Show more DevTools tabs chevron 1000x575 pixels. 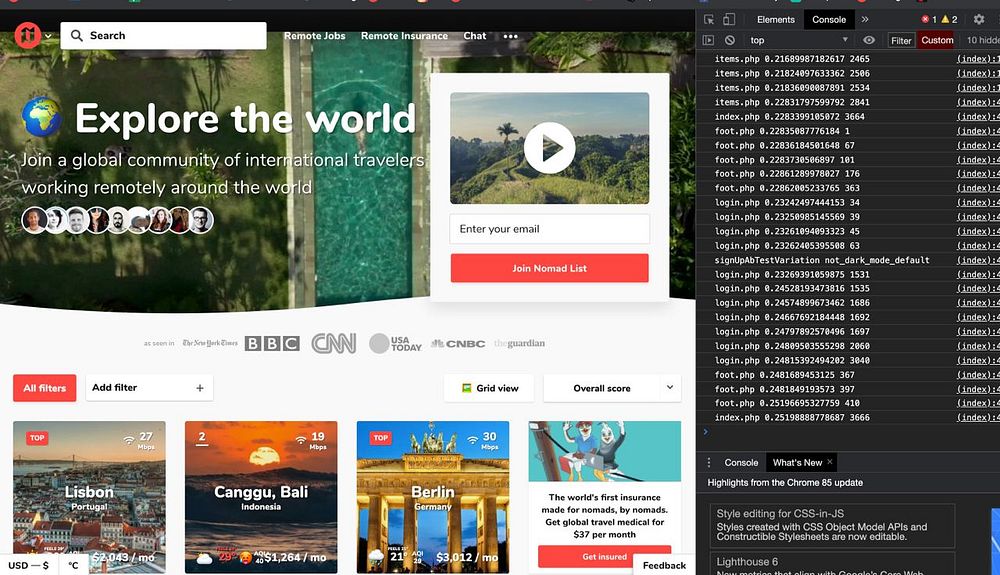click(865, 20)
